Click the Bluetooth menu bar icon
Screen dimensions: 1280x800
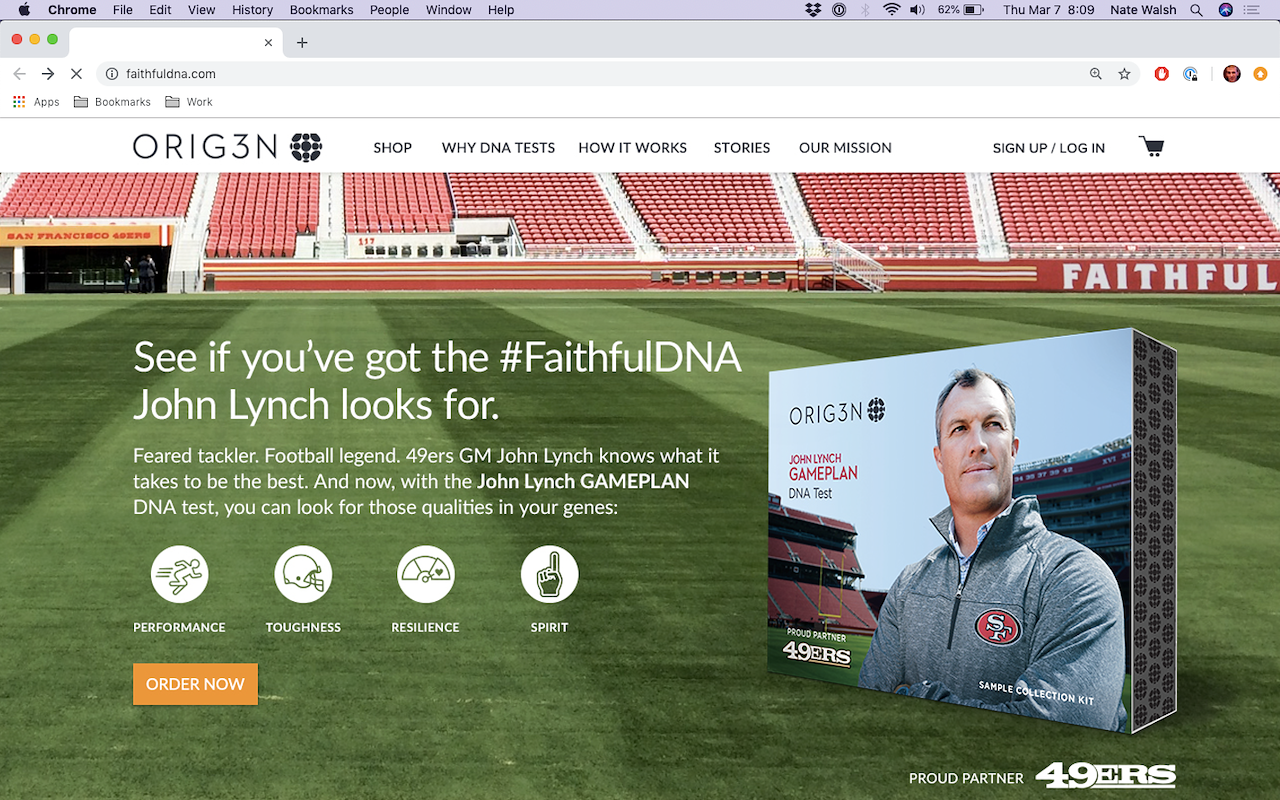866,10
